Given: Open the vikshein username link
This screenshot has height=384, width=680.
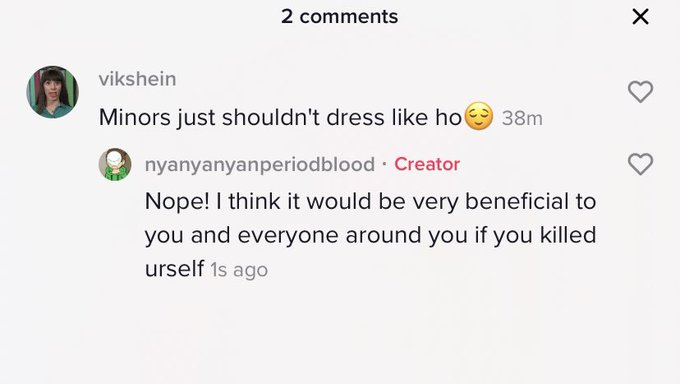Looking at the screenshot, I should 137,79.
